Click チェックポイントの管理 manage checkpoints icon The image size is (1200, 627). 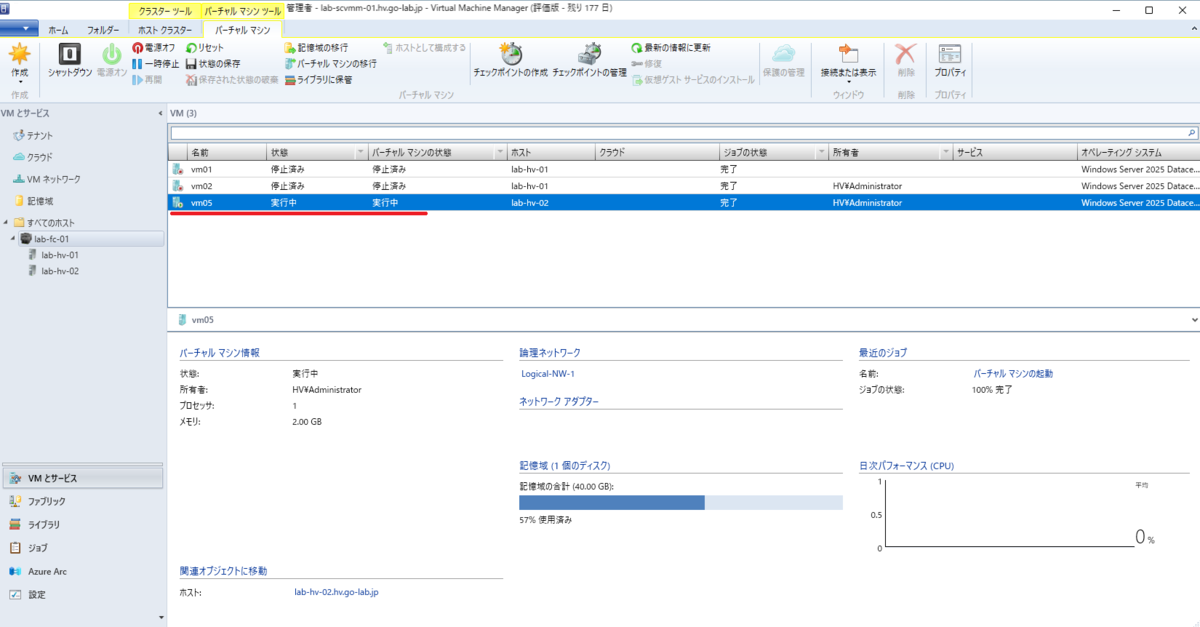(x=589, y=54)
